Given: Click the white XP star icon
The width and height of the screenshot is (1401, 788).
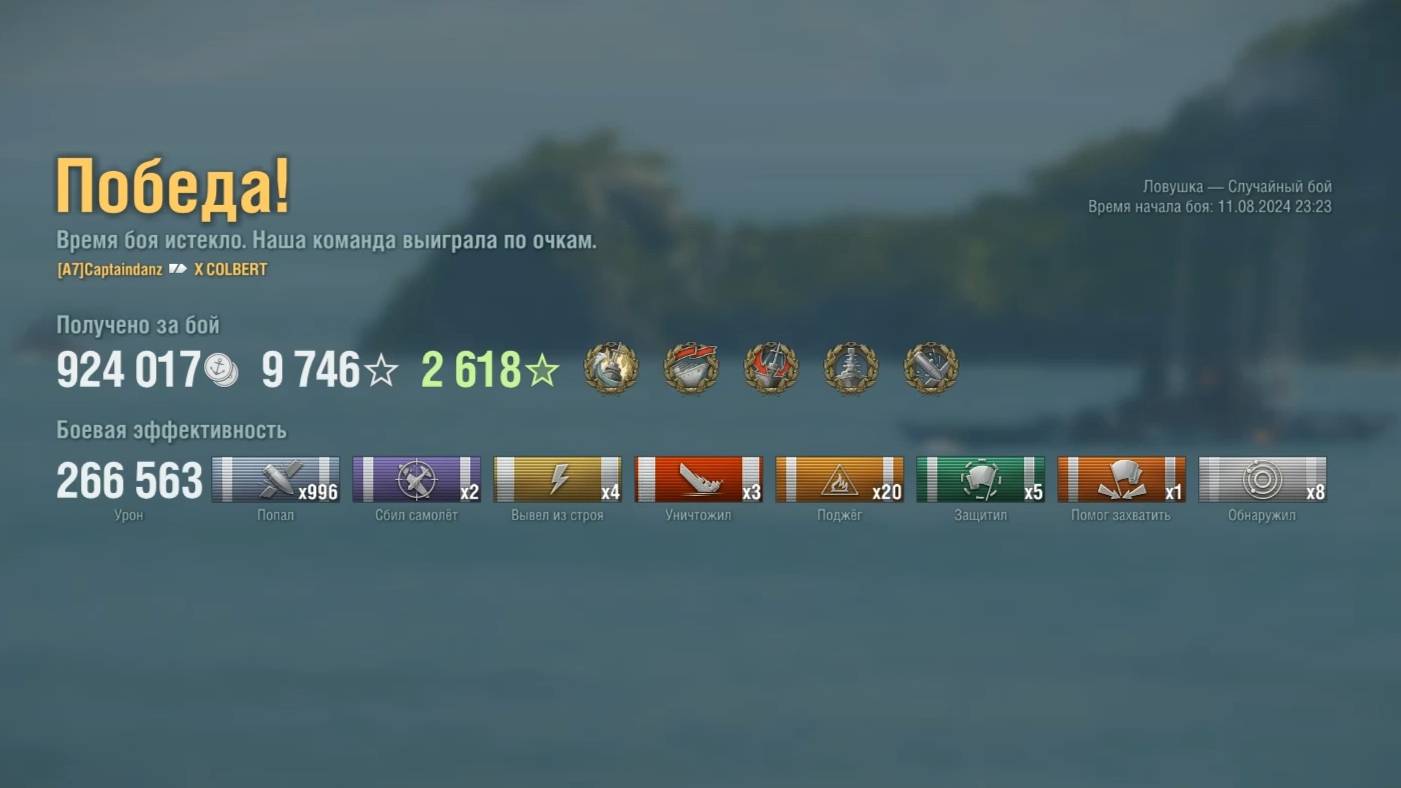Looking at the screenshot, I should pos(381,371).
